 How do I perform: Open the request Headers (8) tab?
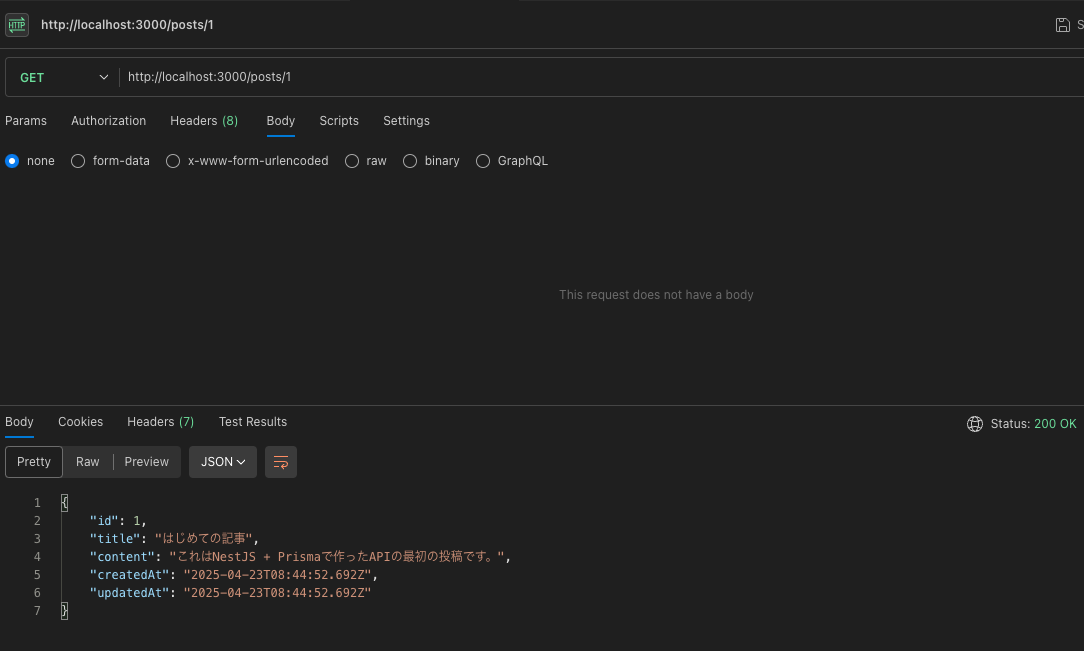click(204, 121)
